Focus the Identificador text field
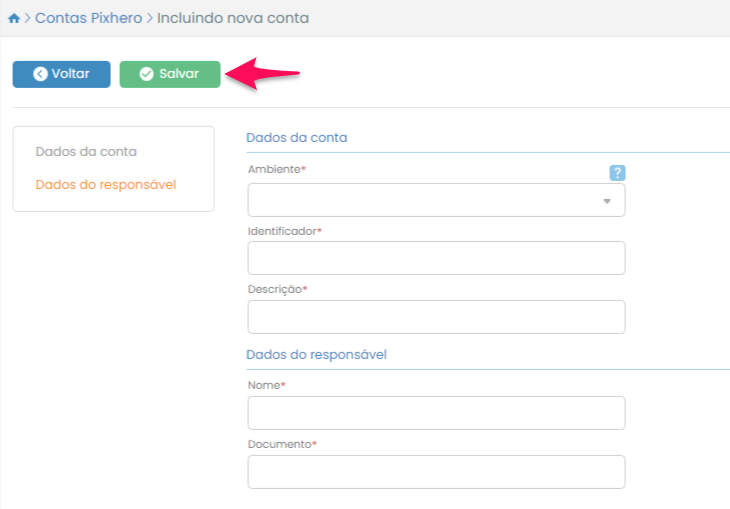Image resolution: width=730 pixels, height=509 pixels. pyautogui.click(x=435, y=258)
